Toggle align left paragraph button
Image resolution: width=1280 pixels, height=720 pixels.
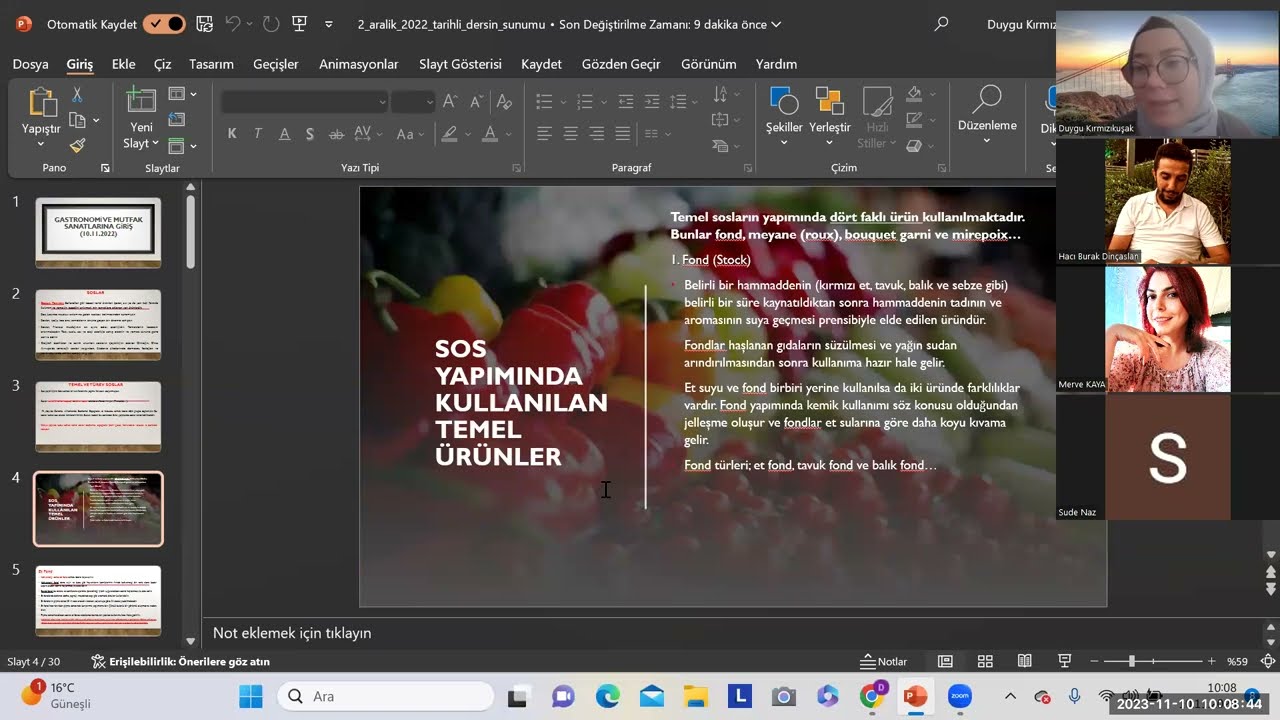544,134
